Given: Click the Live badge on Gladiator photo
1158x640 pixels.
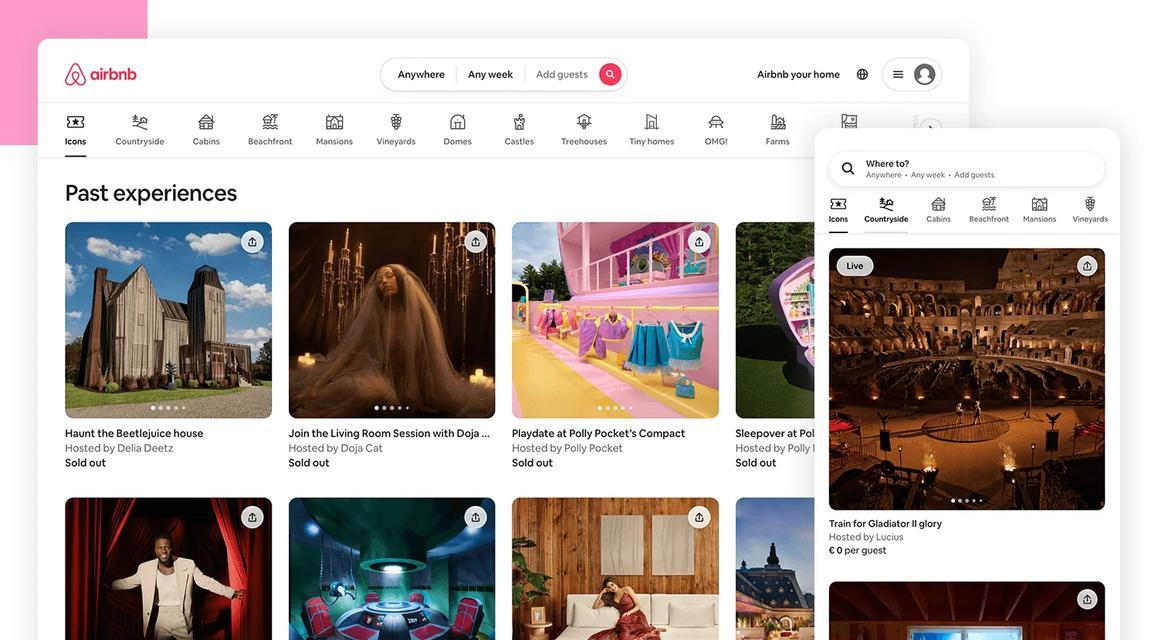Looking at the screenshot, I should 854,266.
